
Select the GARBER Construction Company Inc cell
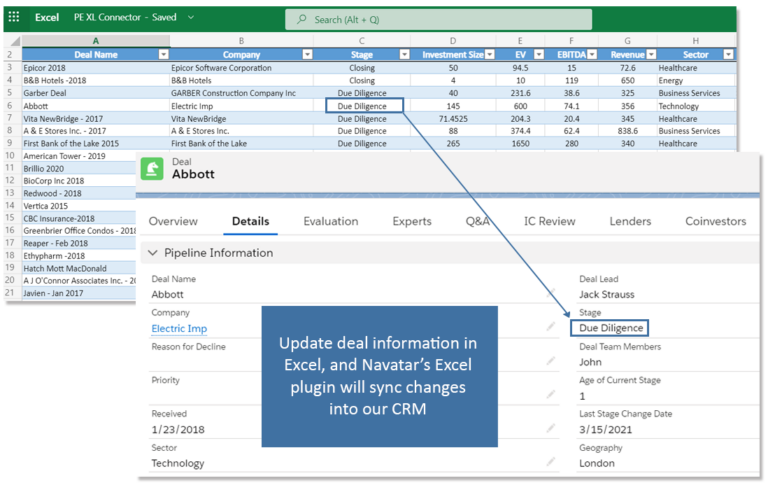coord(241,93)
